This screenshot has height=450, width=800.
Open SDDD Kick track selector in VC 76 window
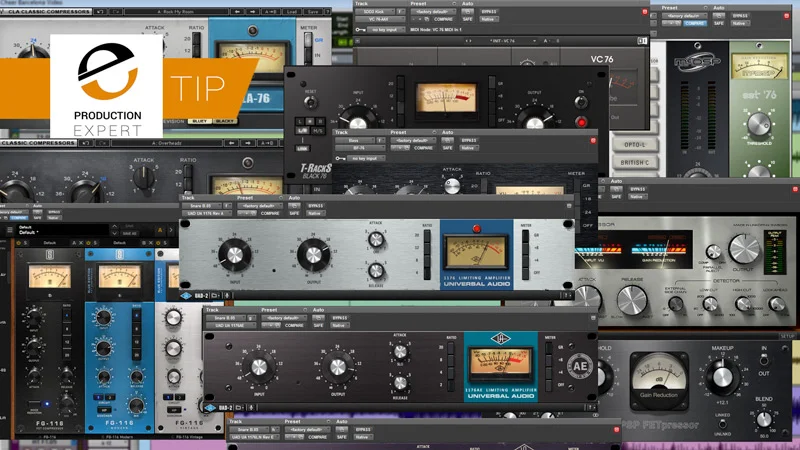[375, 11]
